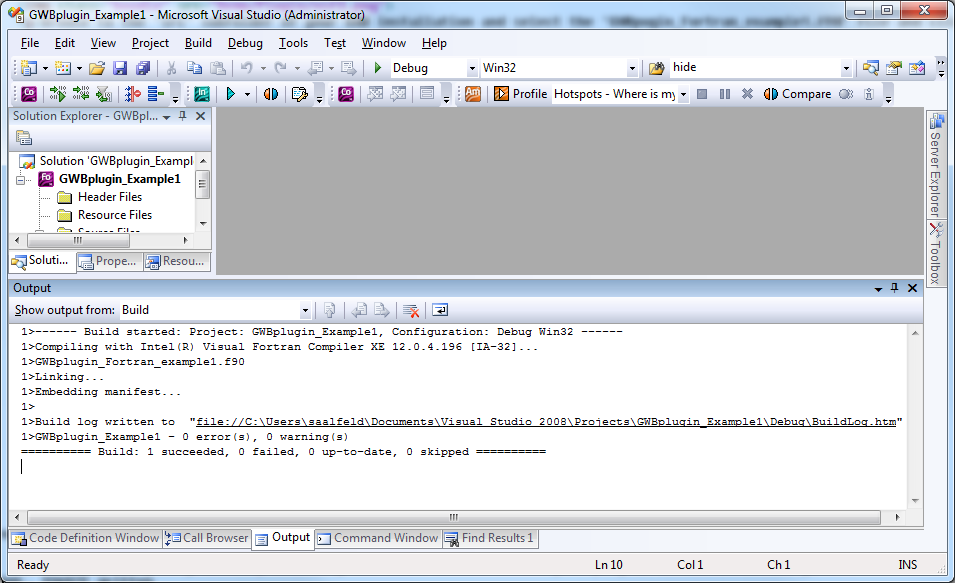
Task: Toggle word wrap in the Output pane
Action: pos(440,310)
